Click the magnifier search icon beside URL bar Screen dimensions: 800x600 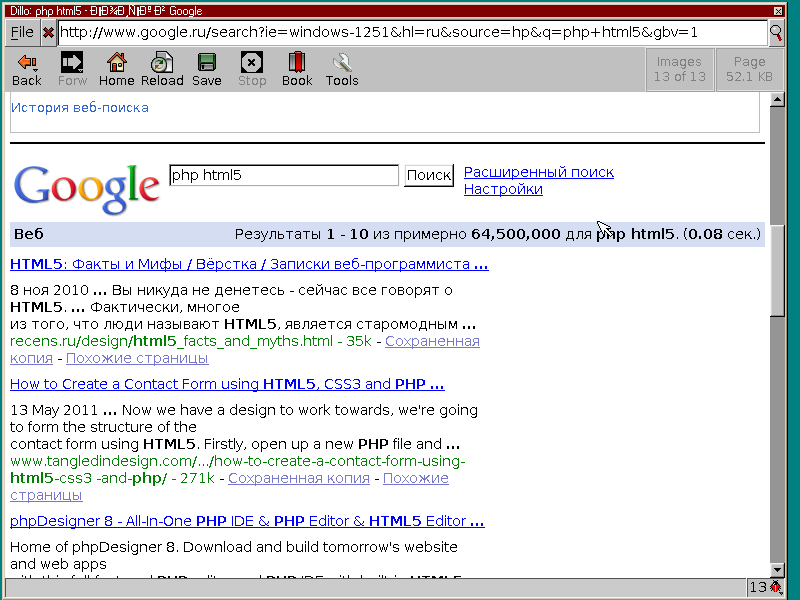[776, 33]
